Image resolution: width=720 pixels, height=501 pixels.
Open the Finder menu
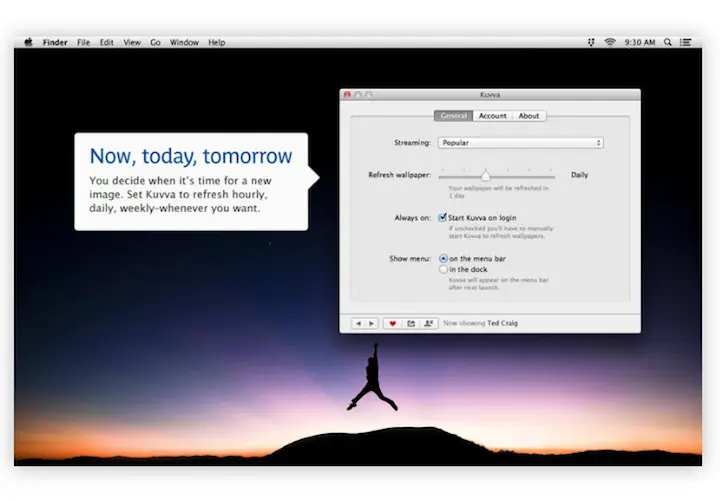click(x=55, y=42)
